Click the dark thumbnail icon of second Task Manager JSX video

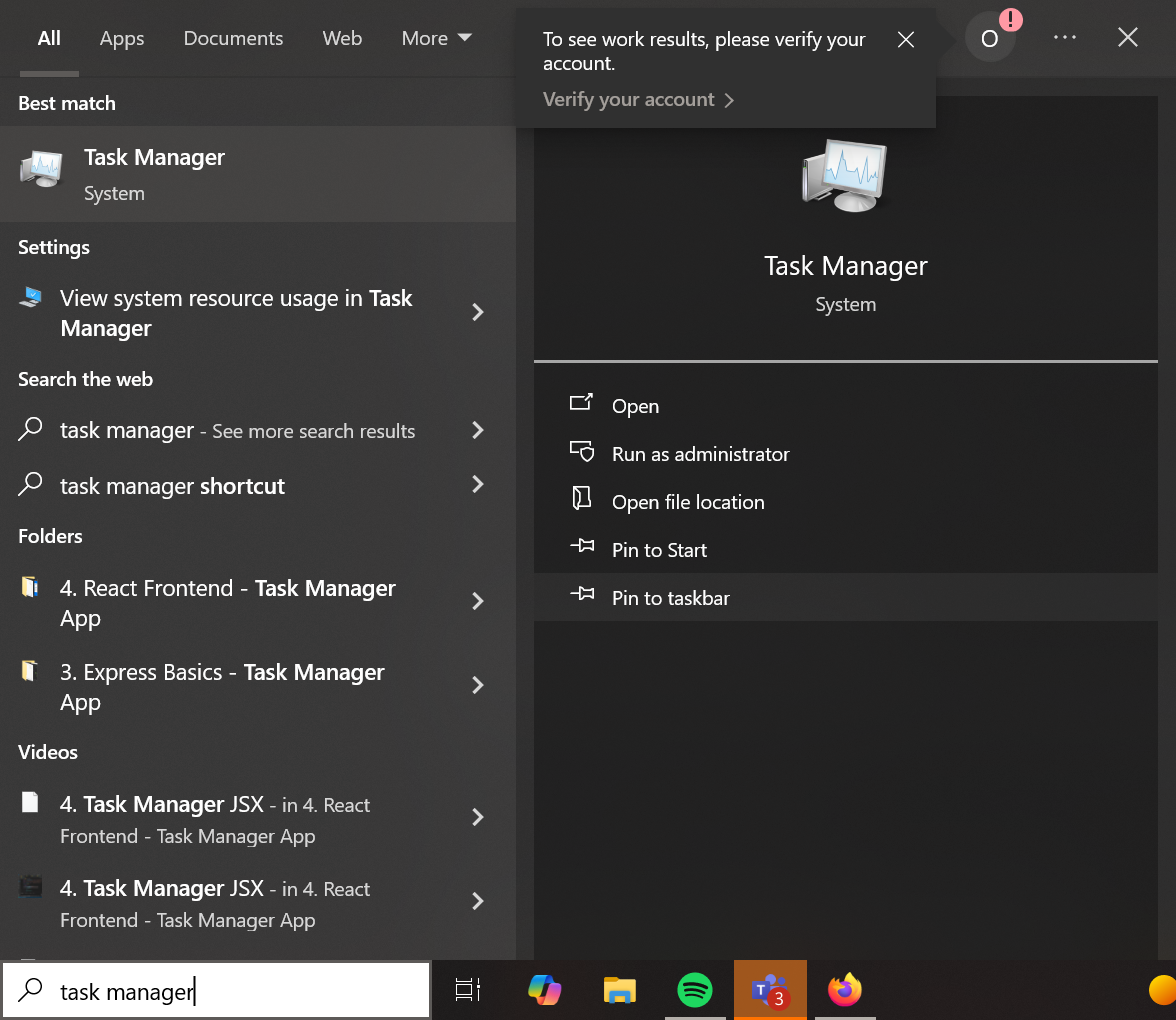coord(30,886)
